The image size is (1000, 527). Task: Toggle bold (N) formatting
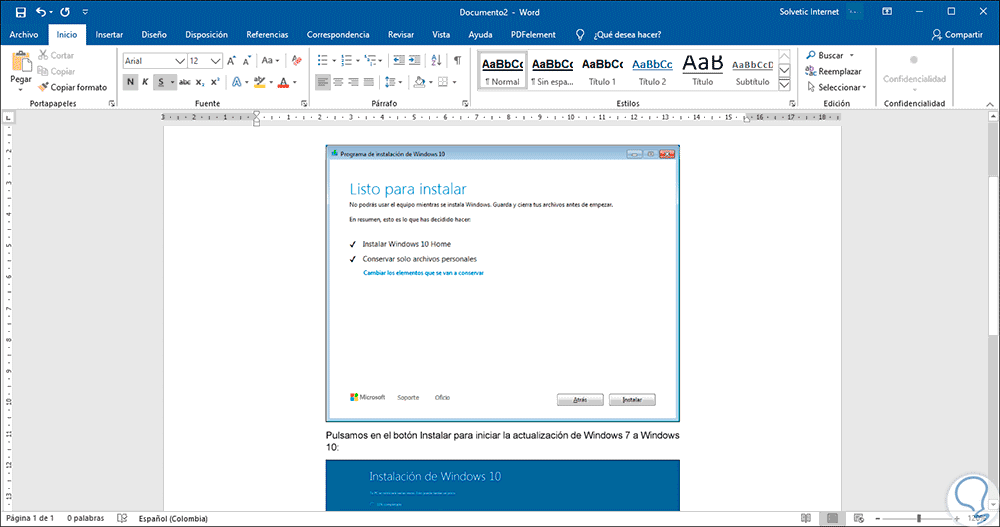(130, 82)
